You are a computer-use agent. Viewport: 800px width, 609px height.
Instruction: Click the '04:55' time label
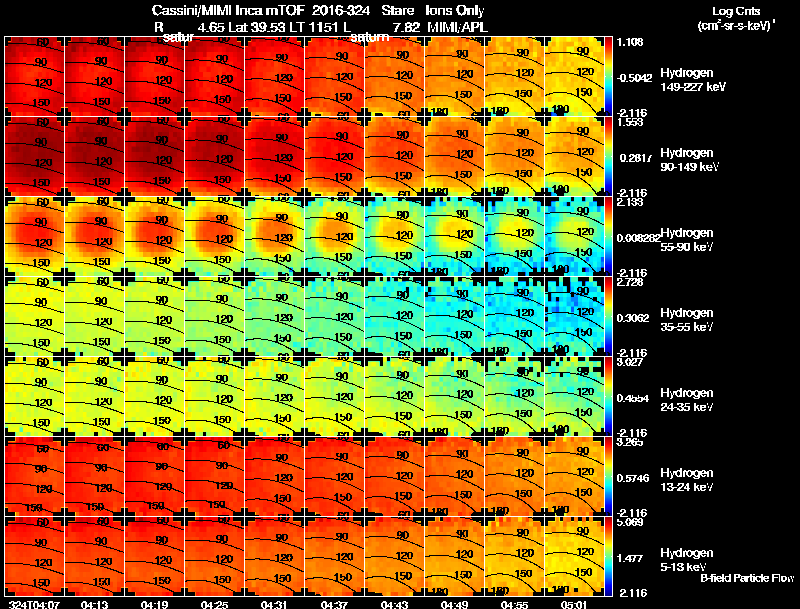point(514,604)
